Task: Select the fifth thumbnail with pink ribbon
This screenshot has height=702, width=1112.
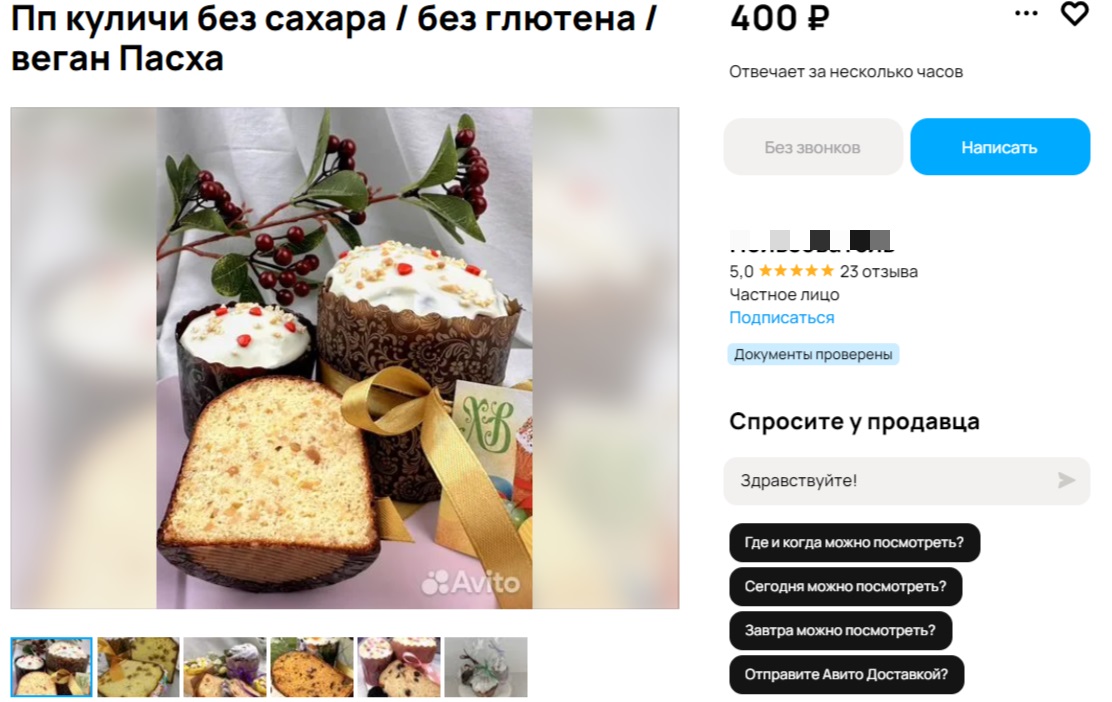Action: click(399, 667)
